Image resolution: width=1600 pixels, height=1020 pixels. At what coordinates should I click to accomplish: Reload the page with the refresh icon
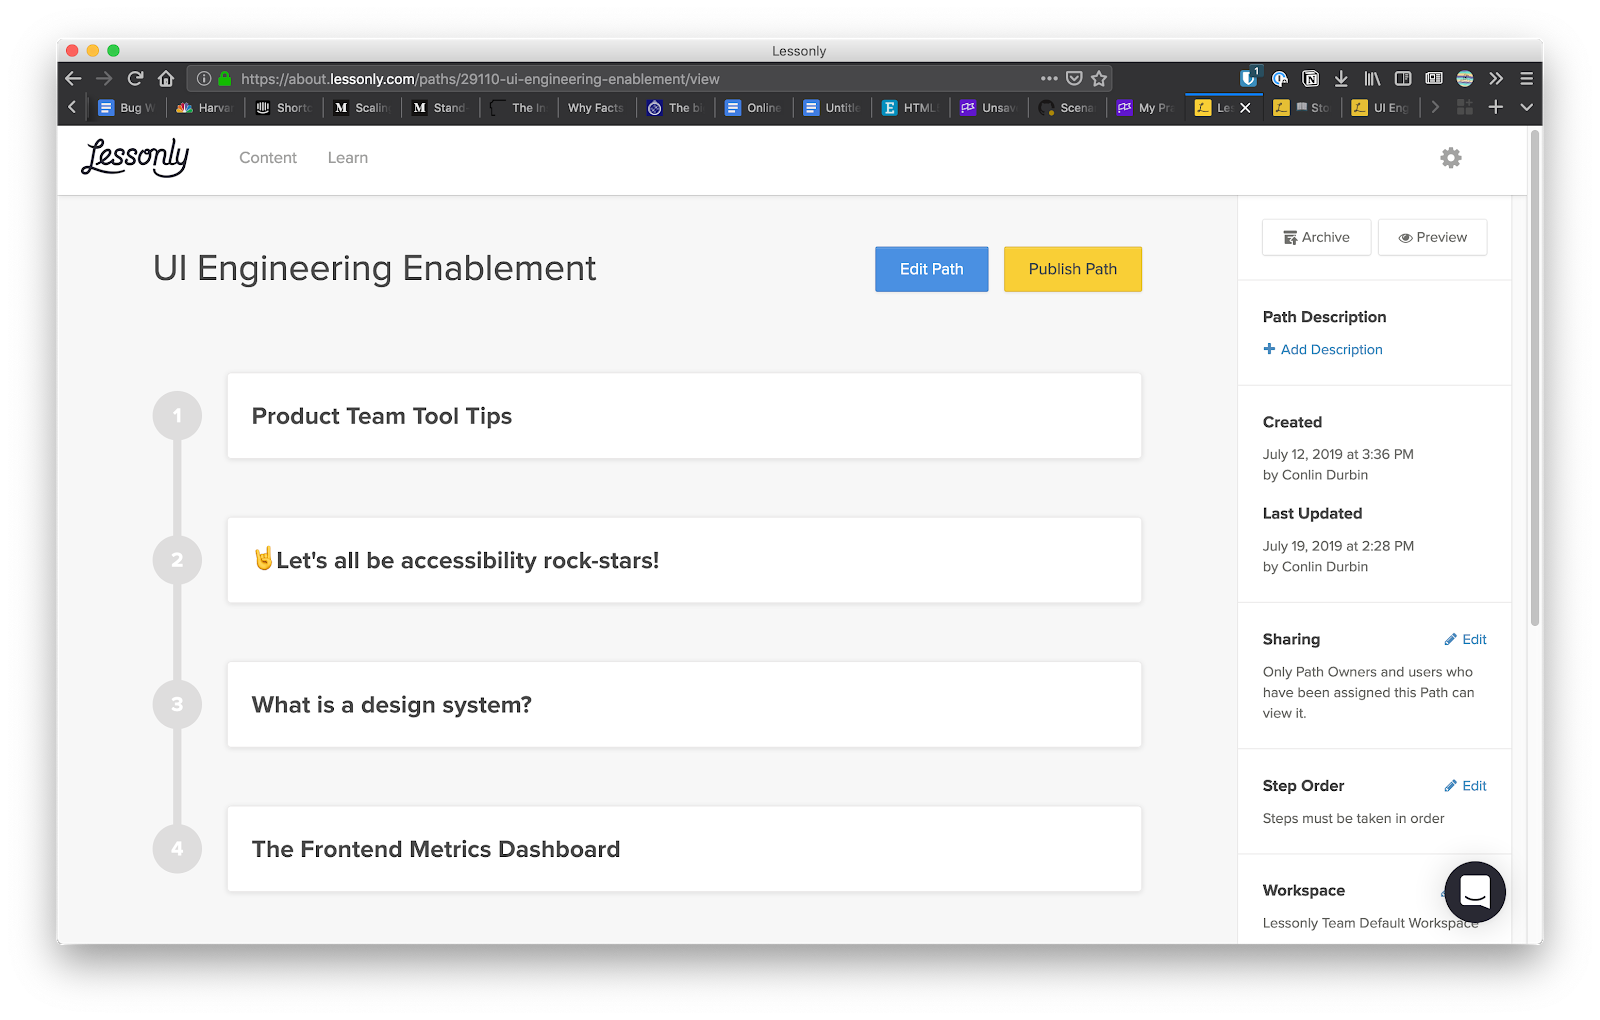click(x=135, y=78)
